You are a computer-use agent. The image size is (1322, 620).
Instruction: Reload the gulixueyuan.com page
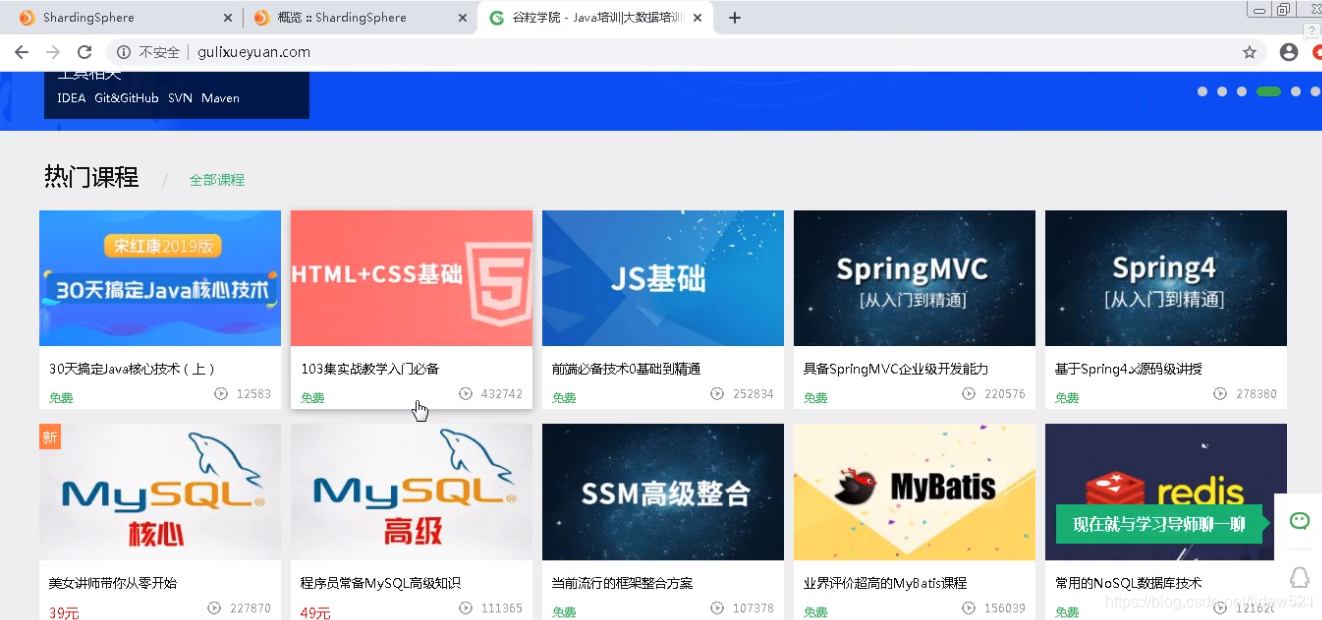coord(85,52)
